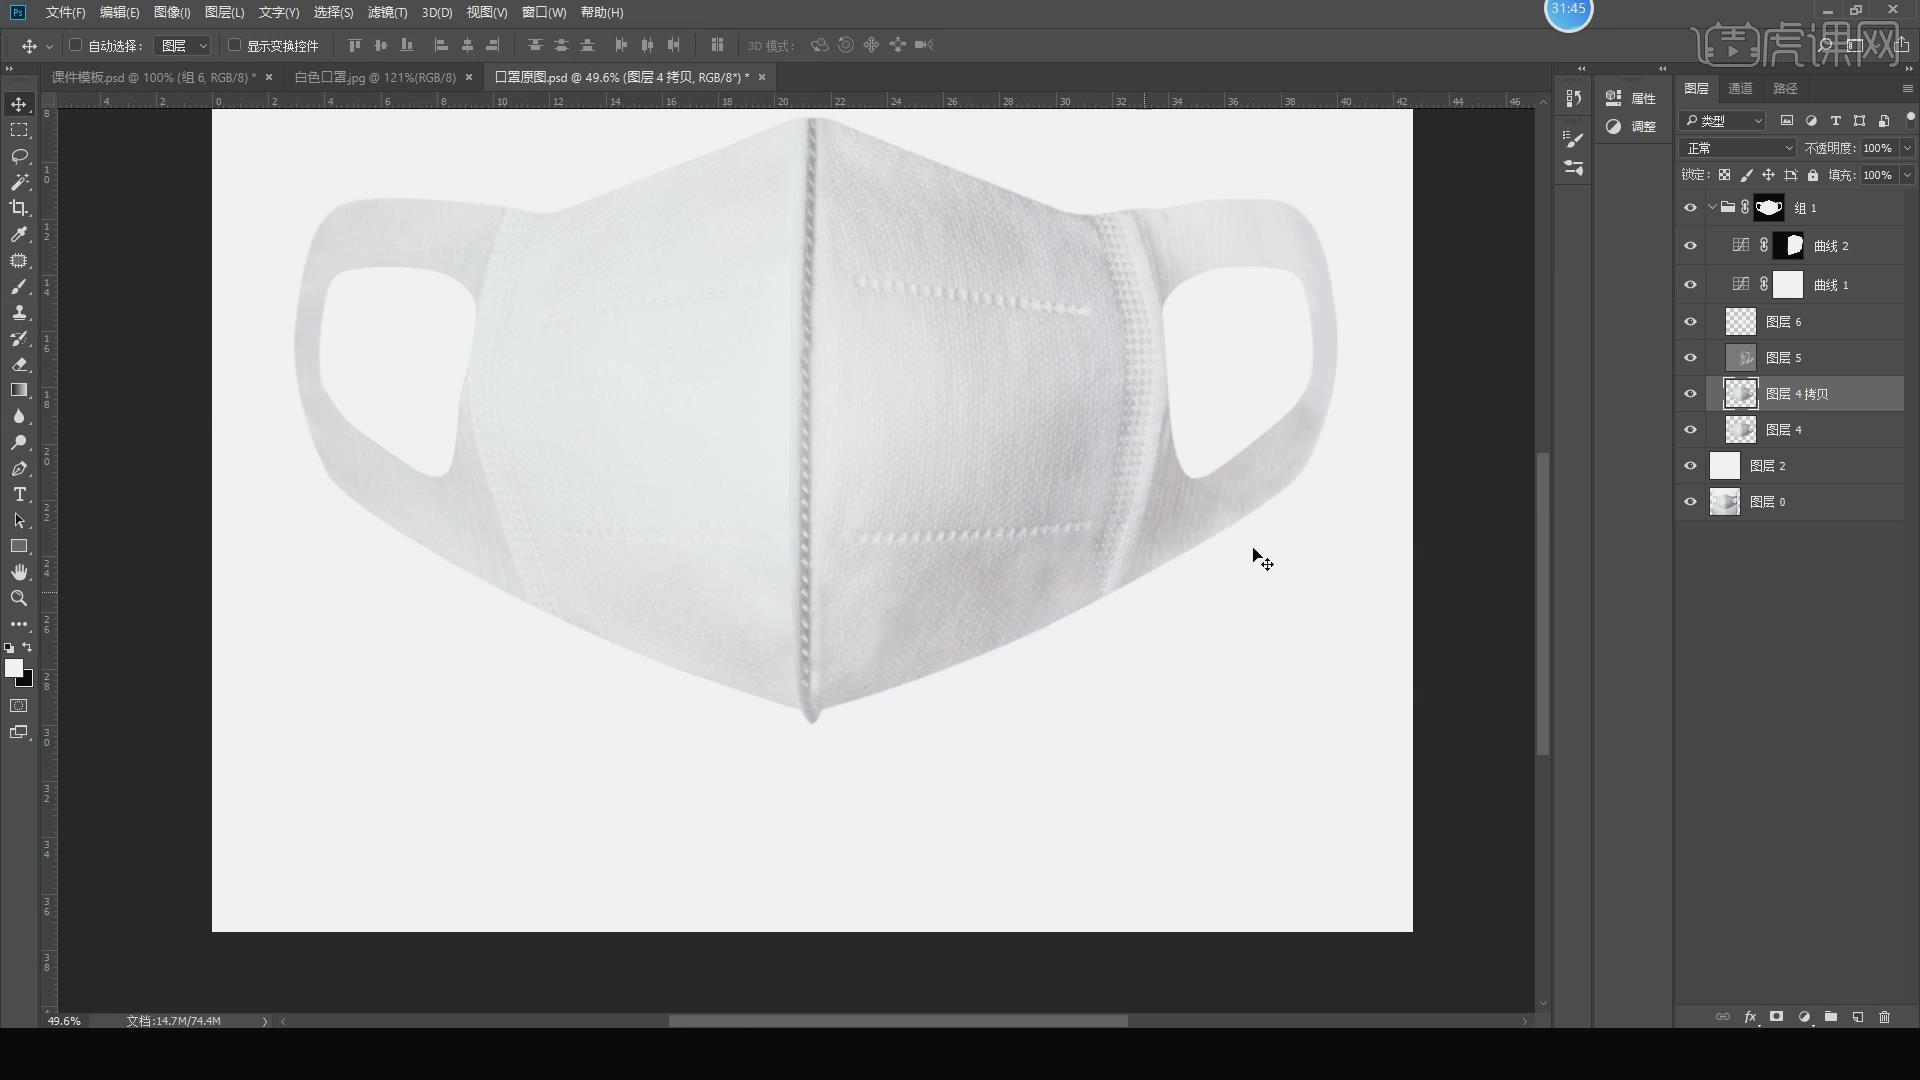Select the Clone Stamp tool
Screen dimensions: 1920x1080
pyautogui.click(x=19, y=312)
